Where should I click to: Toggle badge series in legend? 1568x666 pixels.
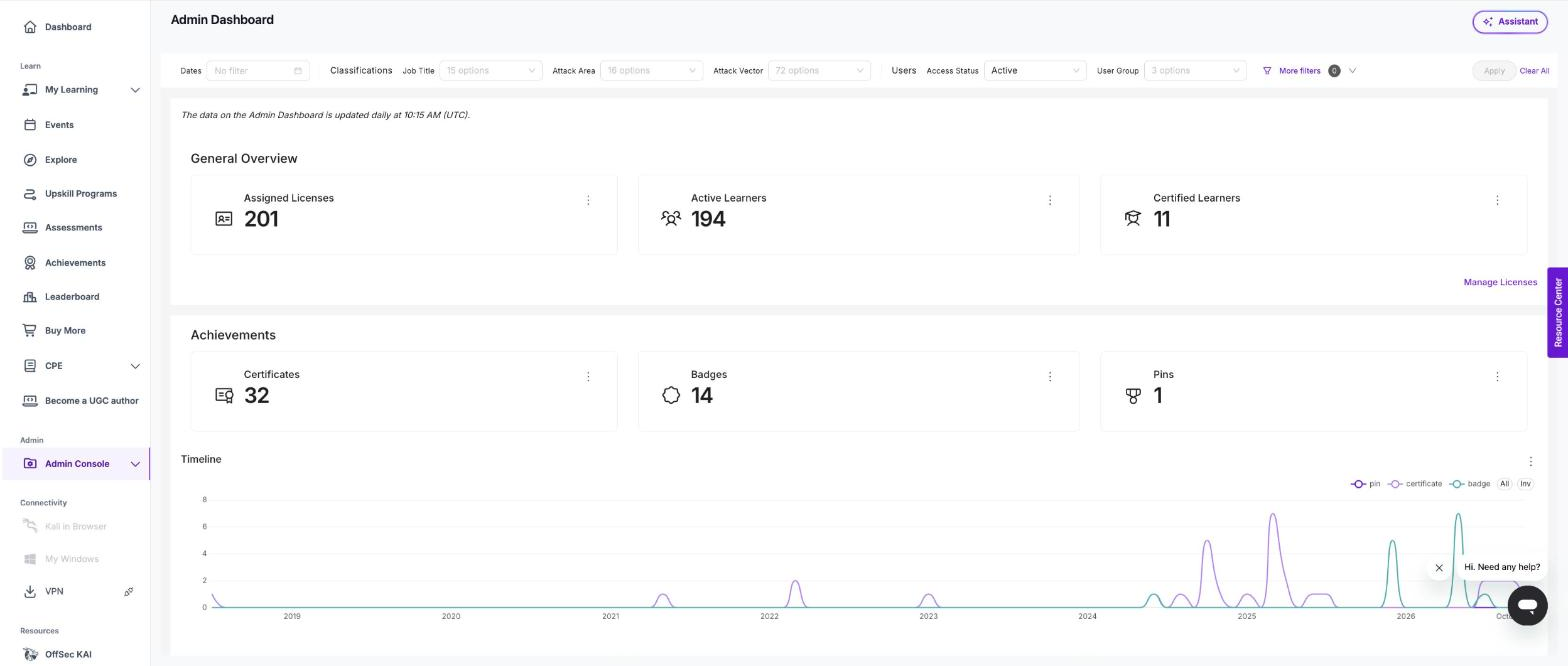[x=1470, y=484]
